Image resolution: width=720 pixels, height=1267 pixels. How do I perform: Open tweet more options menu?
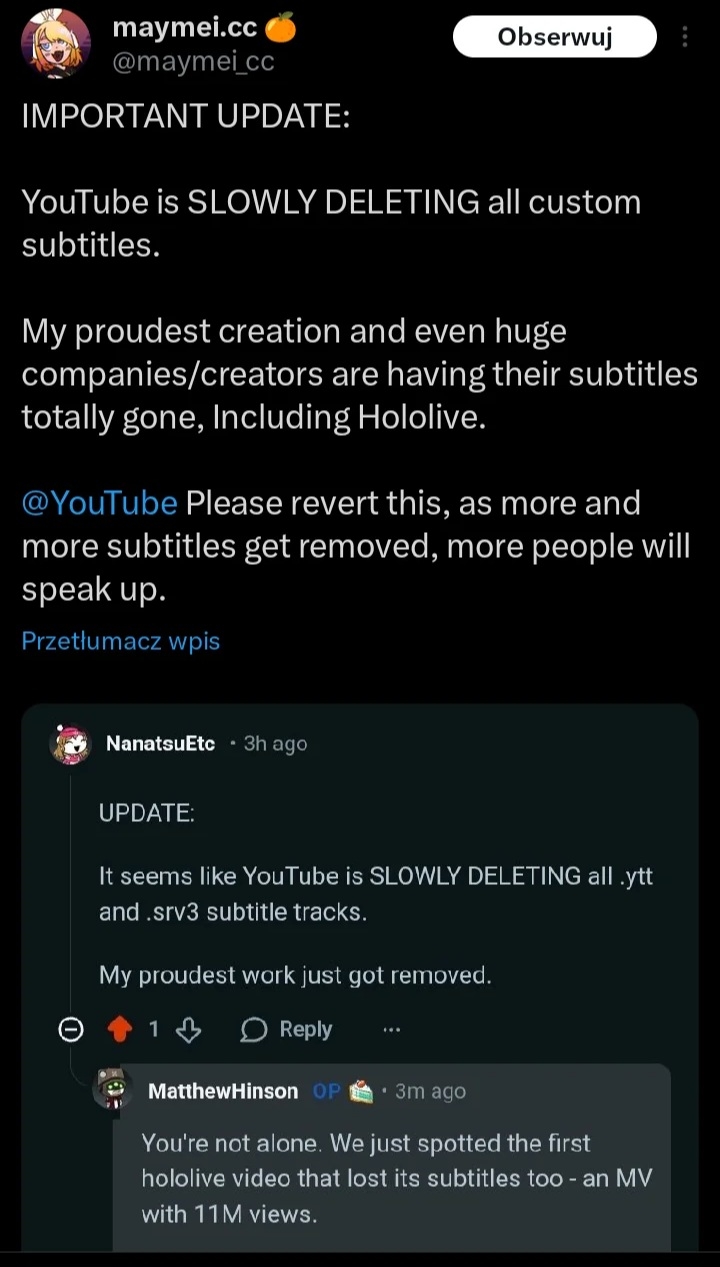click(685, 38)
